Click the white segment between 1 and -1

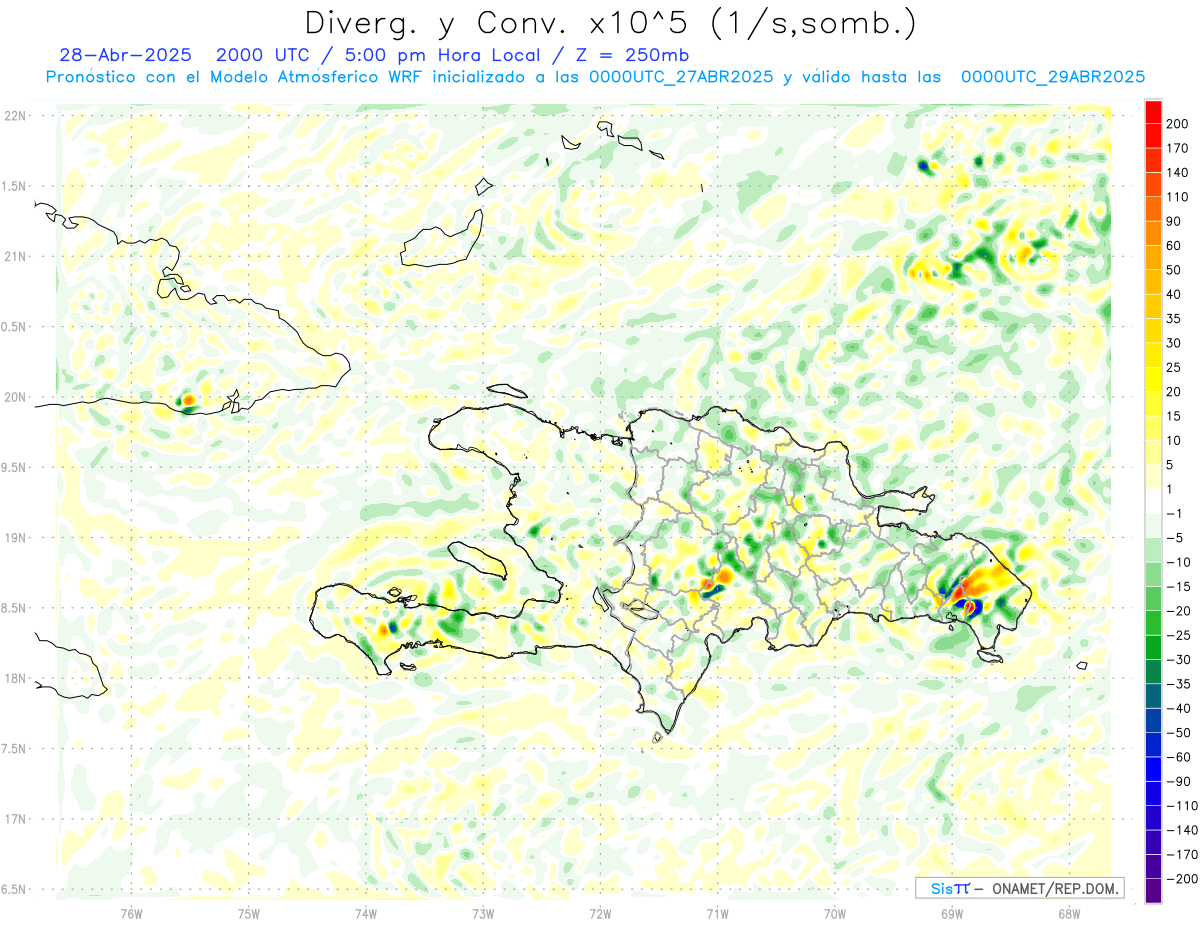coord(1153,502)
